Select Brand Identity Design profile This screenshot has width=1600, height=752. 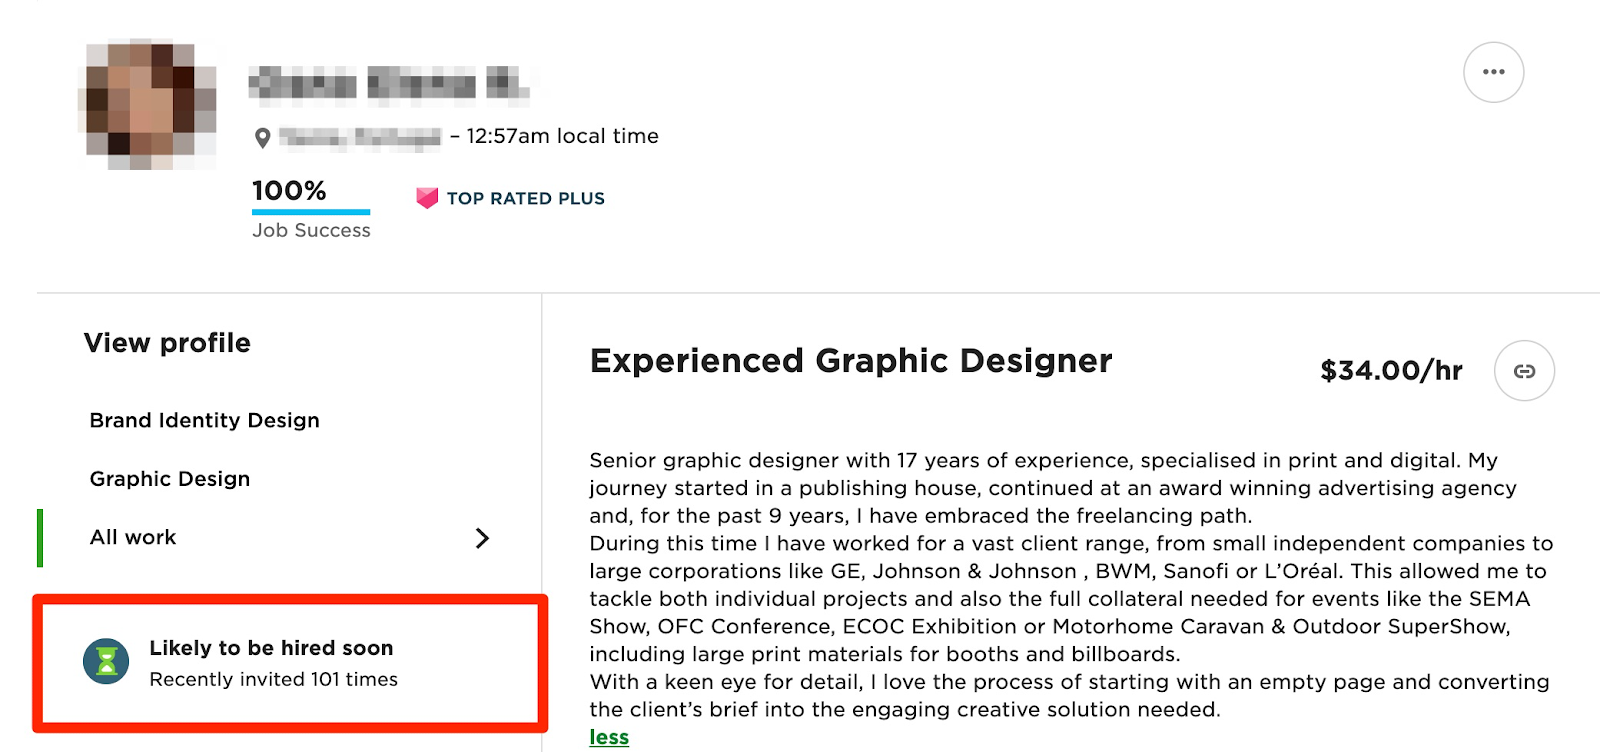tap(204, 420)
